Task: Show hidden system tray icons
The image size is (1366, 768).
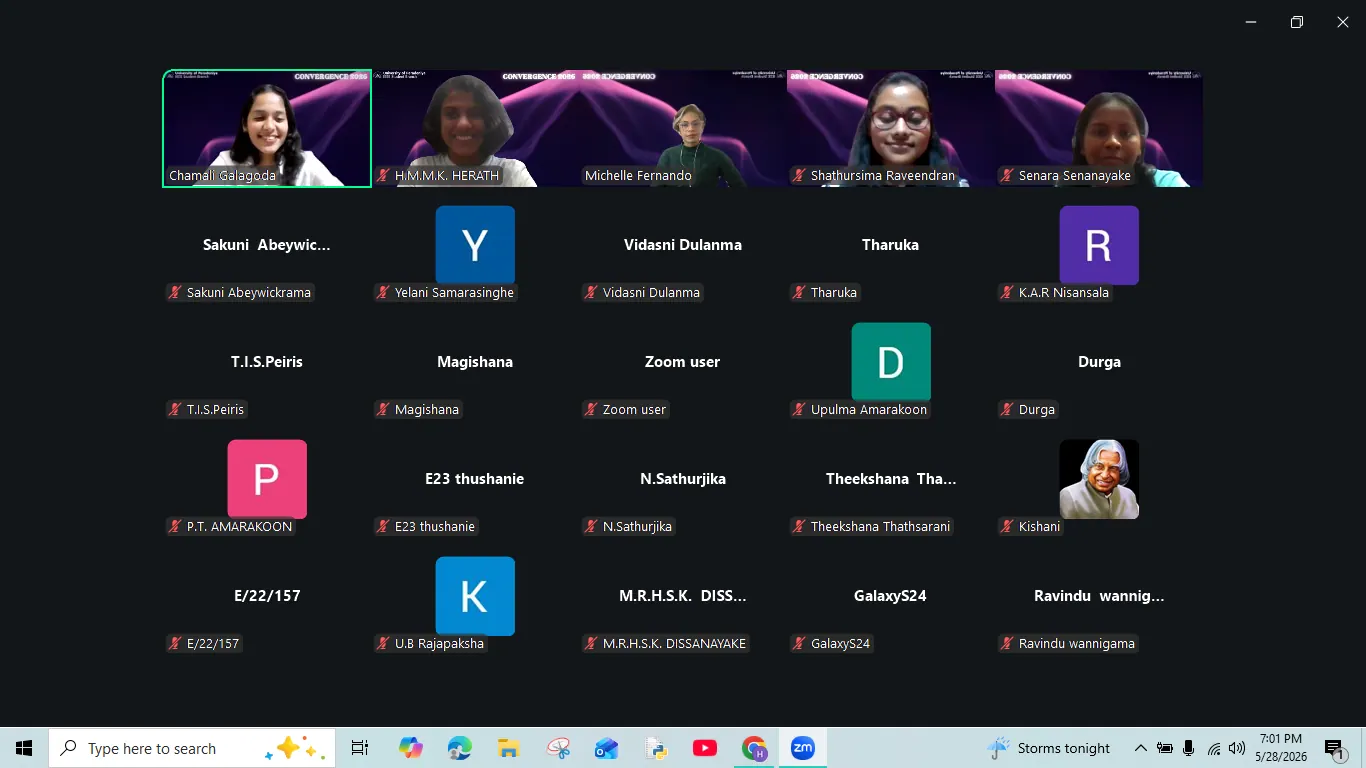Action: pos(1140,748)
